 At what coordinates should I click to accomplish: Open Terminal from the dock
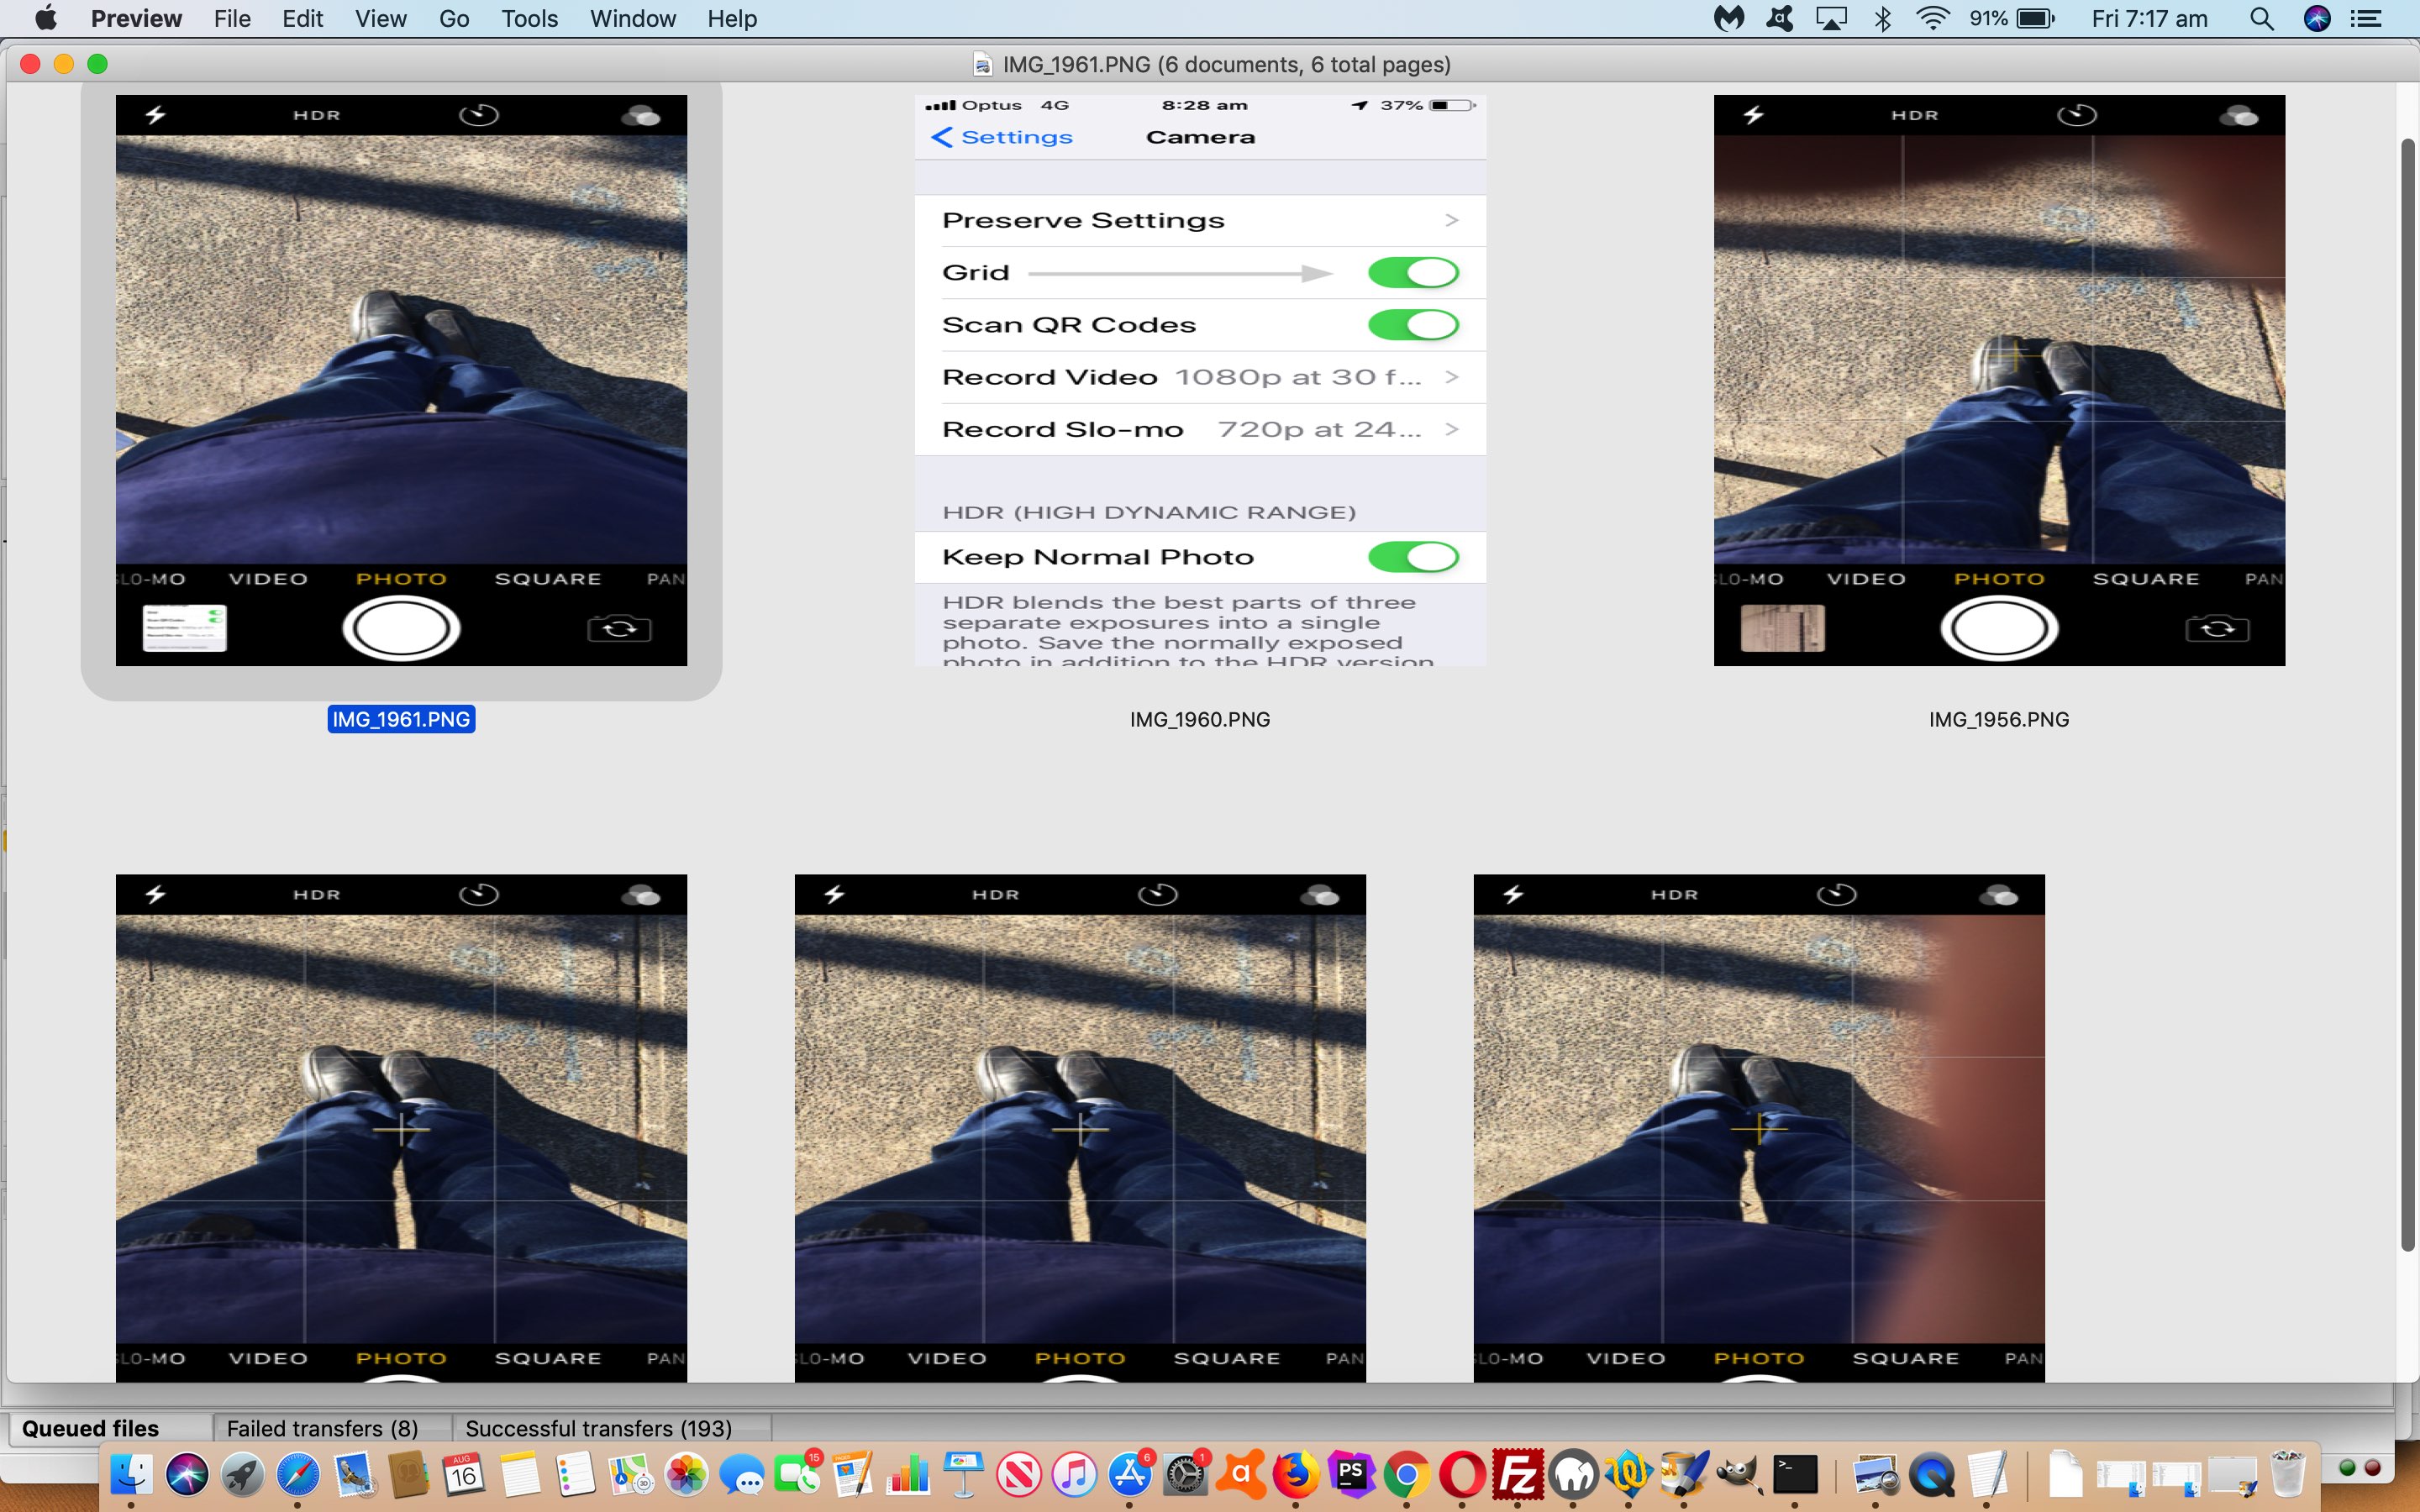(x=1794, y=1475)
